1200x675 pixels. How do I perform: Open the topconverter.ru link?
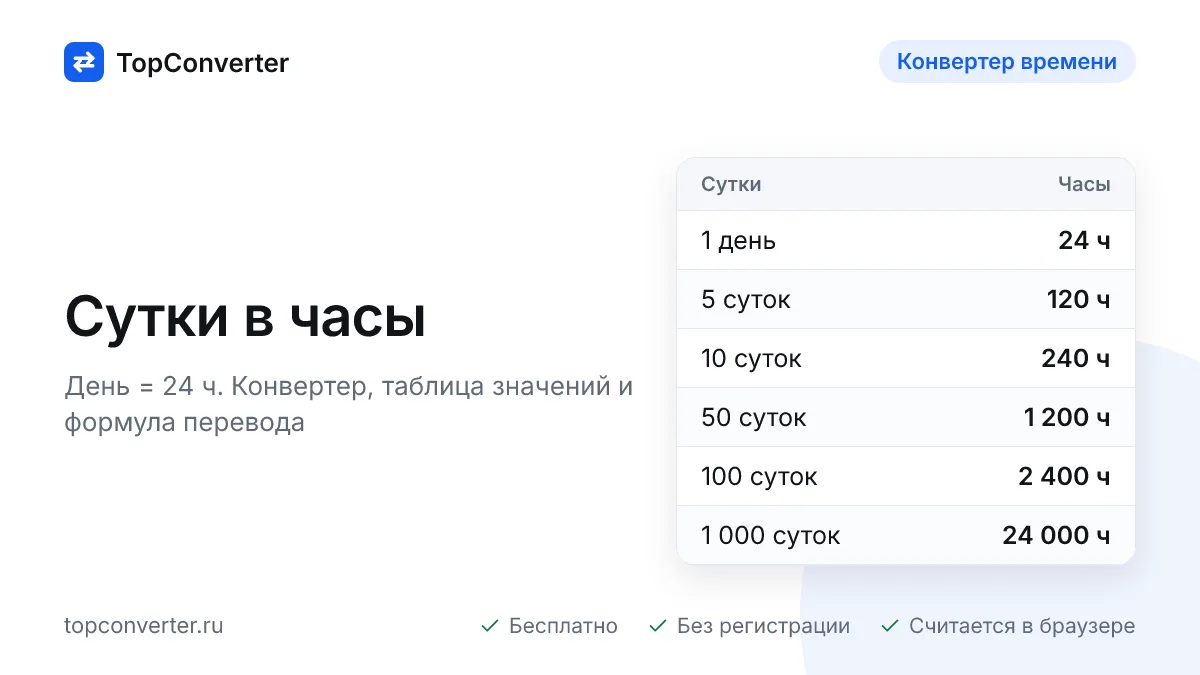[x=144, y=626]
